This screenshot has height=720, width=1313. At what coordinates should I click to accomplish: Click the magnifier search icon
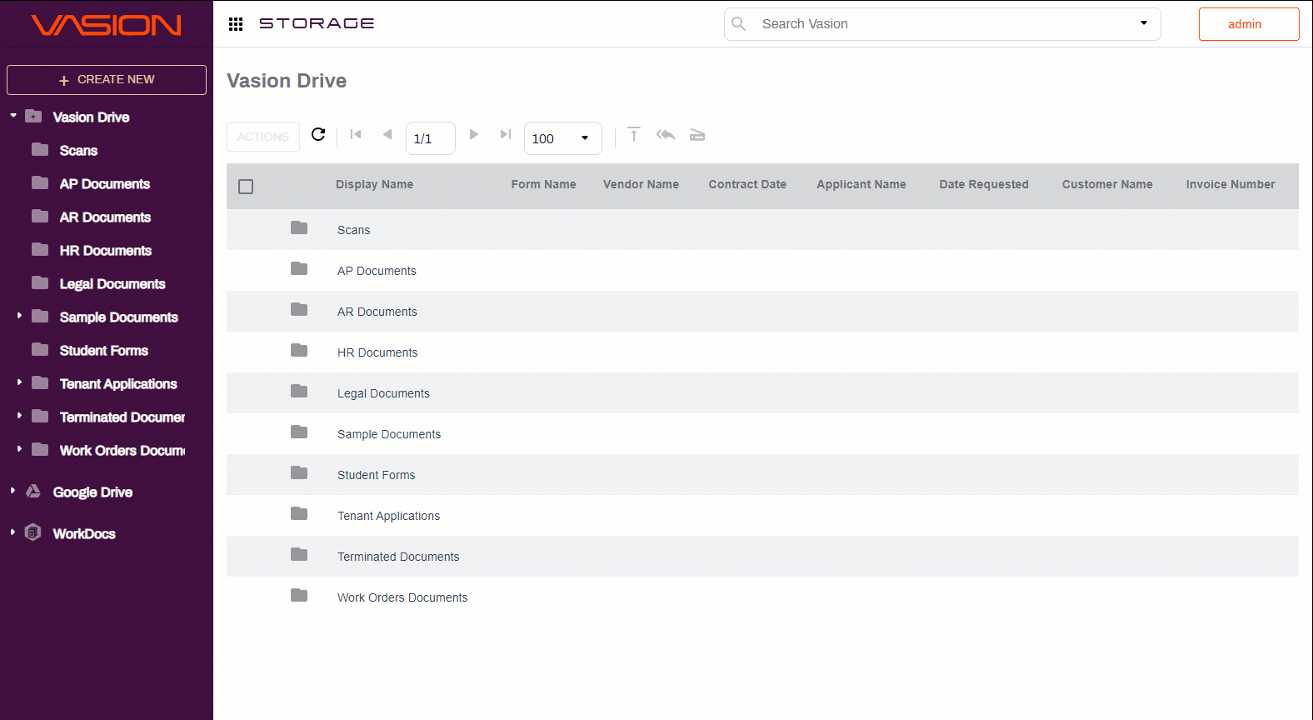point(739,24)
